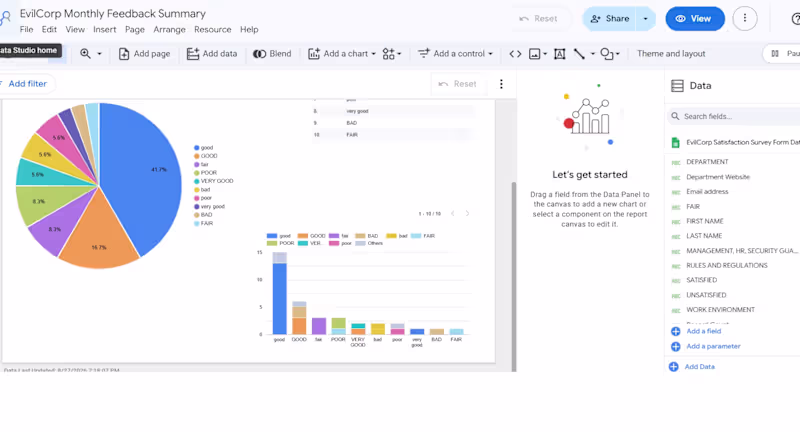Click Add filter in filter bar
The image size is (800, 432).
point(25,84)
